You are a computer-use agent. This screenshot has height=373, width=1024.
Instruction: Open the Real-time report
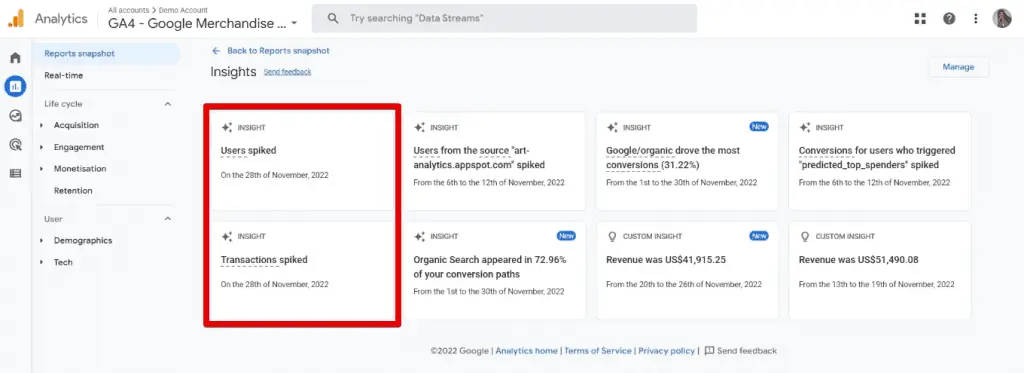pyautogui.click(x=63, y=75)
